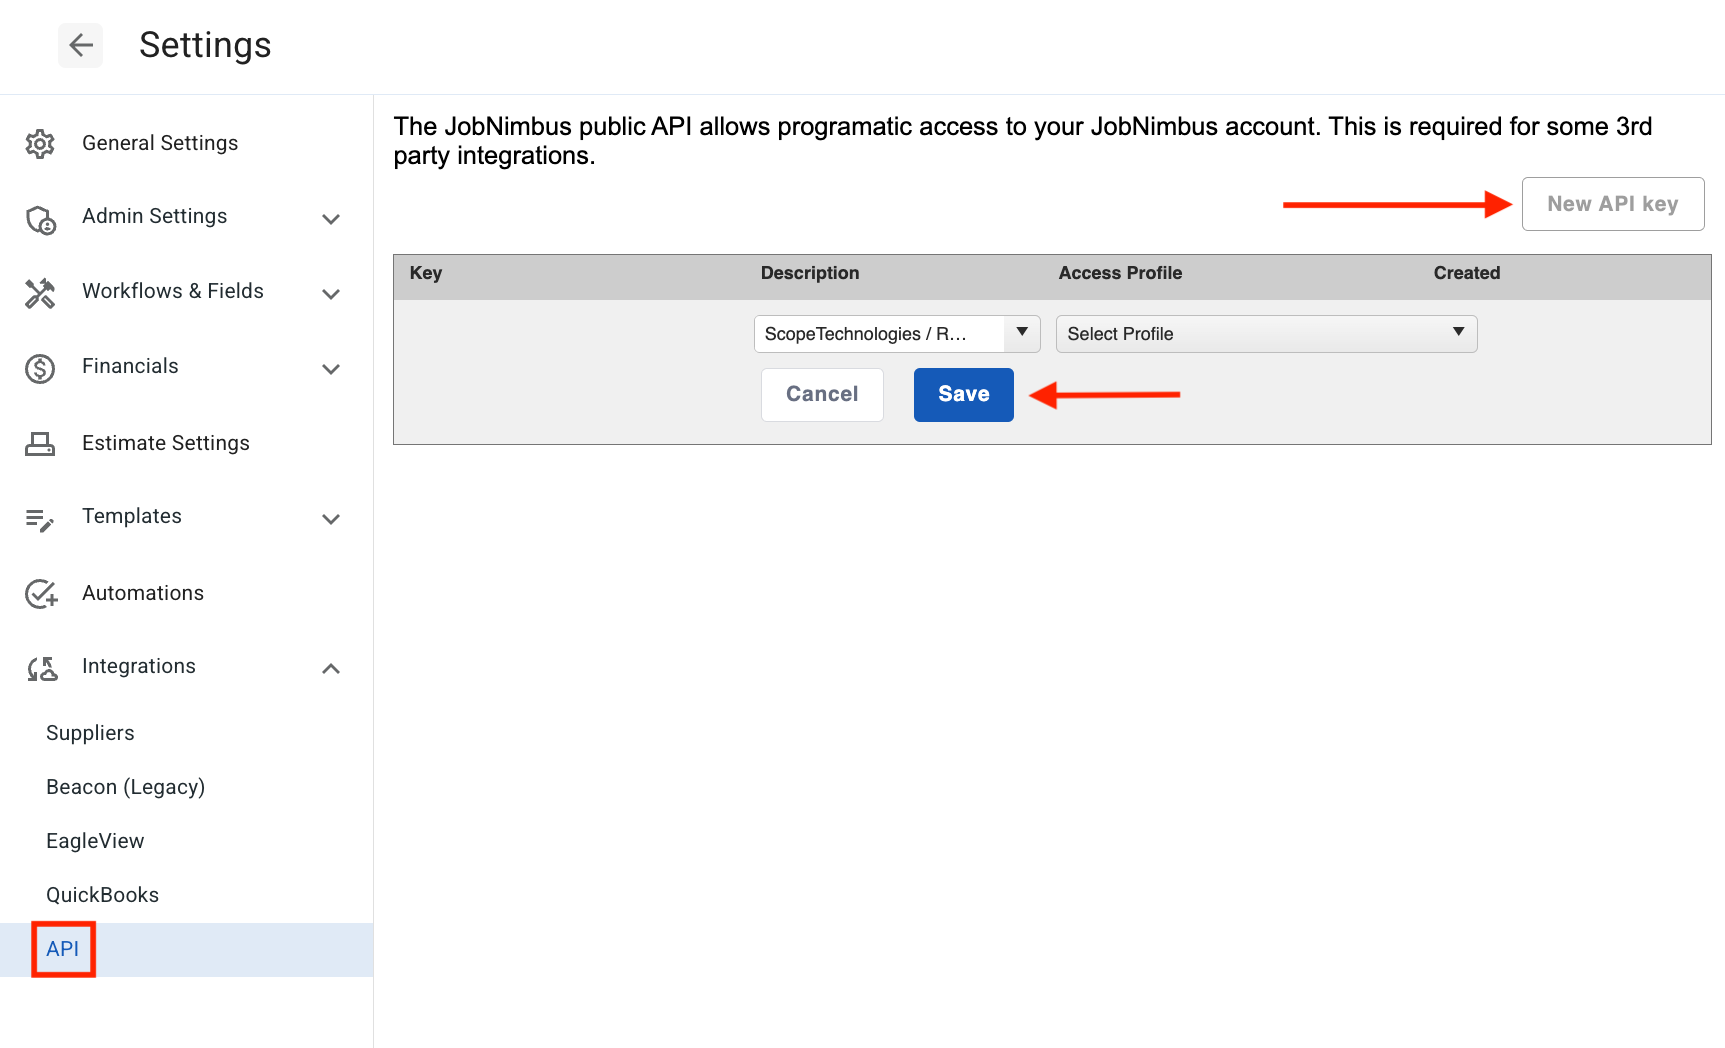Click the Key column header
1725x1048 pixels.
[426, 273]
